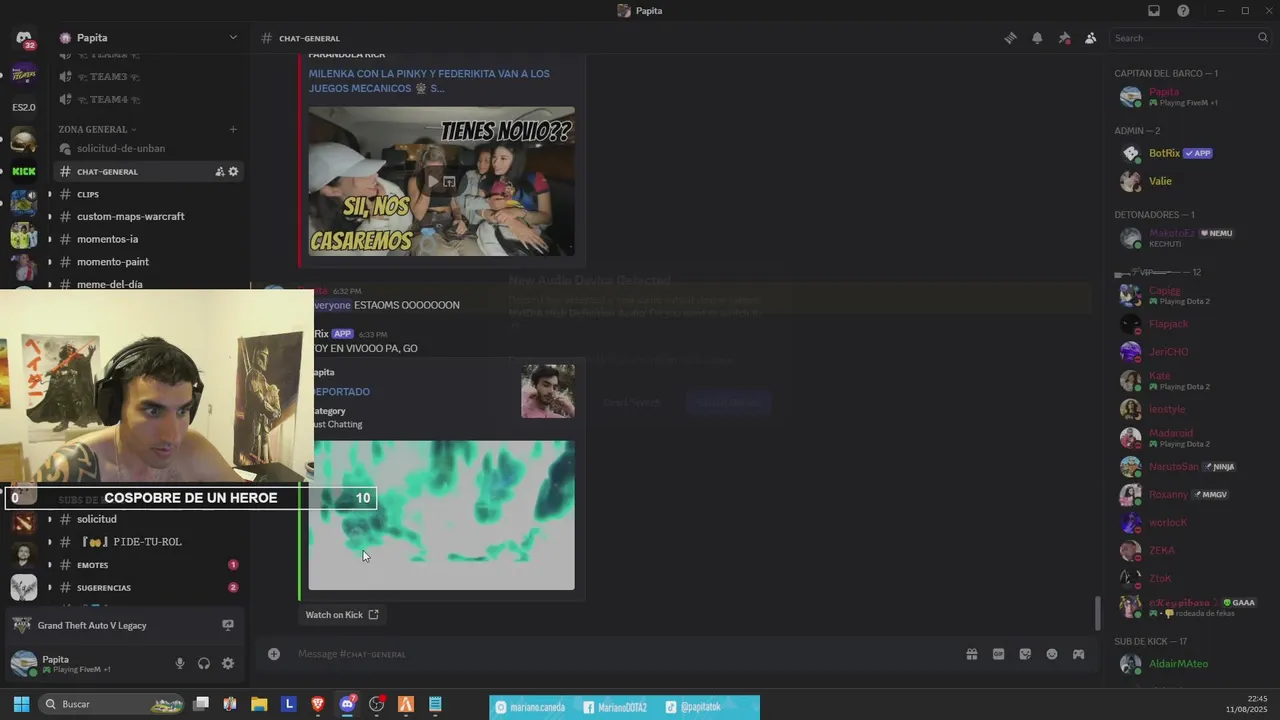Expand threads of emotes channel
1280x720 pixels.
pyautogui.click(x=49, y=565)
